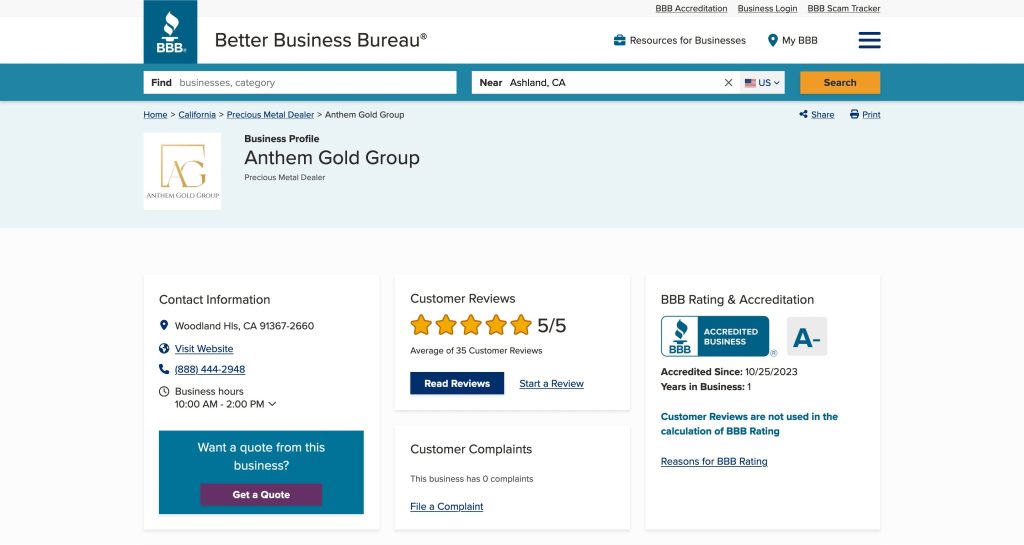Screen dimensions: 1024x545
Task: Open the Business Login menu link
Action: point(767,9)
